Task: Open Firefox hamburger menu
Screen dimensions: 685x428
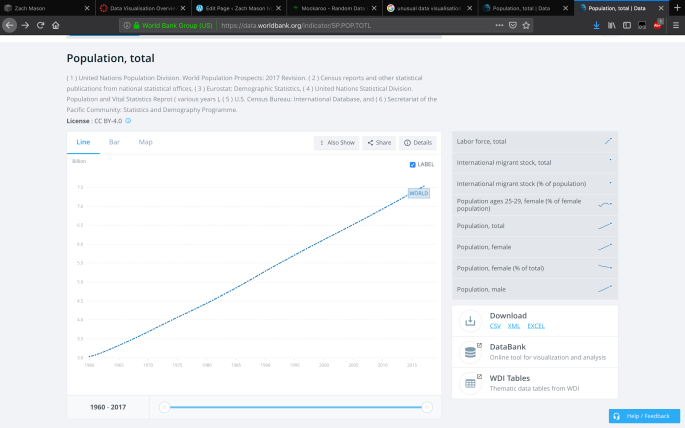Action: [x=676, y=25]
